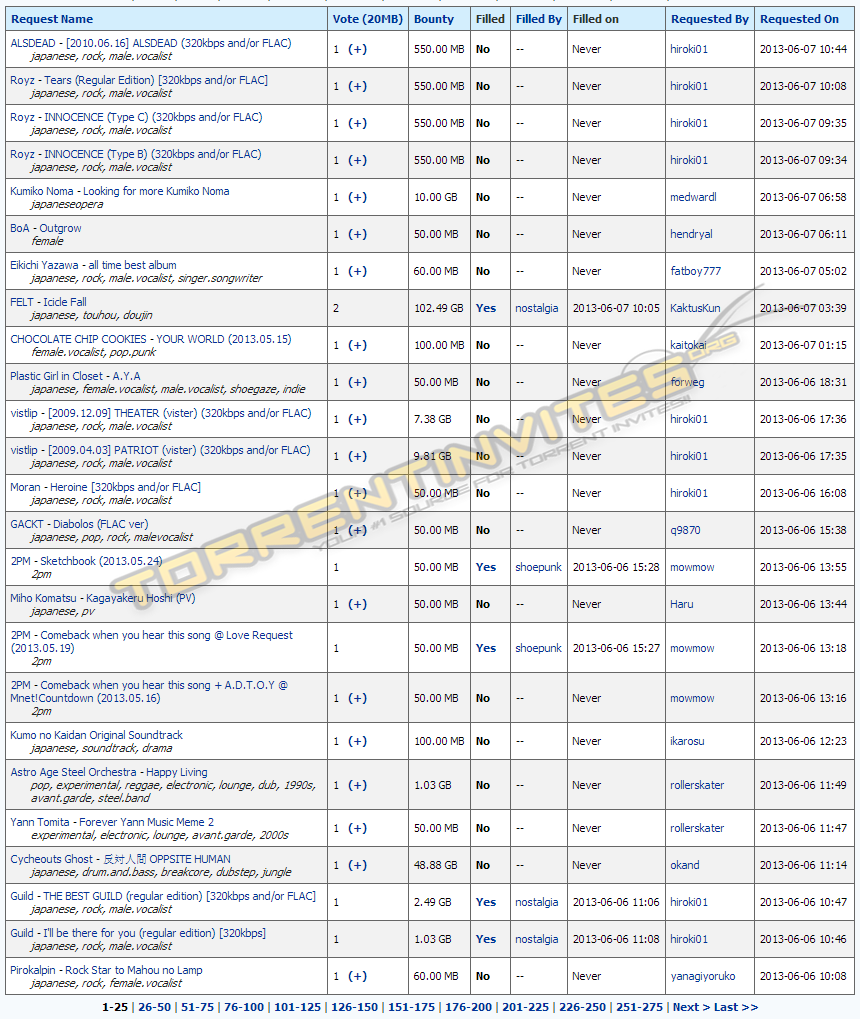Screen dimensions: 860x1019
Task: Open Astro Age Steel Orchestra - Happy Living request
Action: (x=109, y=773)
